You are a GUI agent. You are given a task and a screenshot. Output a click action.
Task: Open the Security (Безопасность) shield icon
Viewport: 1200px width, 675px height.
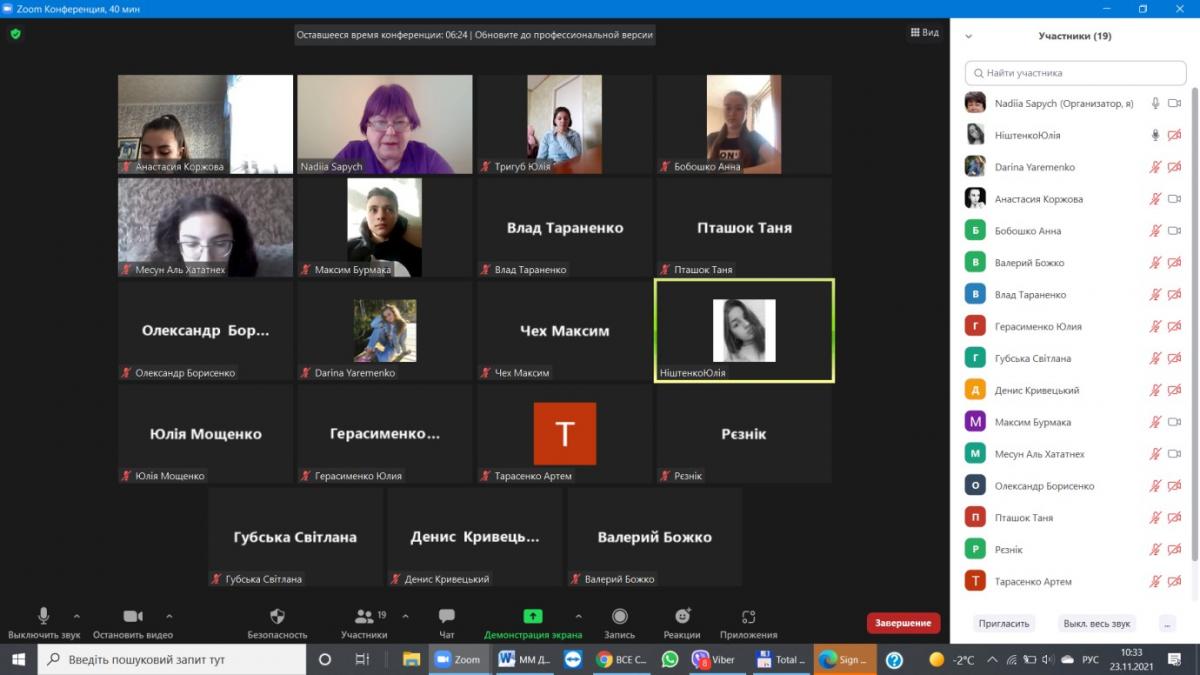click(x=277, y=617)
